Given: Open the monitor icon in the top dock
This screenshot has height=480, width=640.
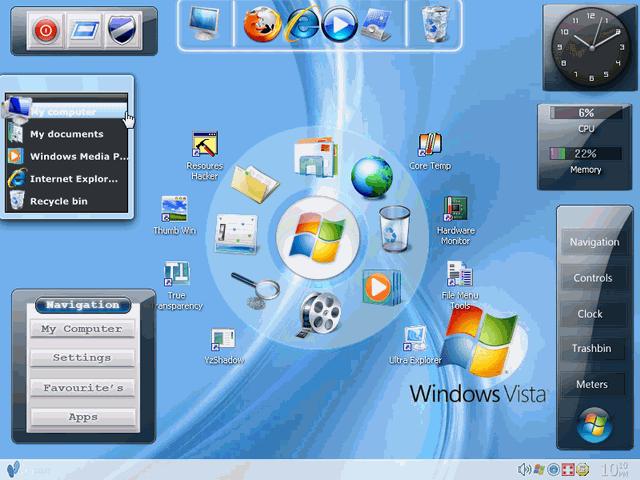Looking at the screenshot, I should tap(204, 24).
